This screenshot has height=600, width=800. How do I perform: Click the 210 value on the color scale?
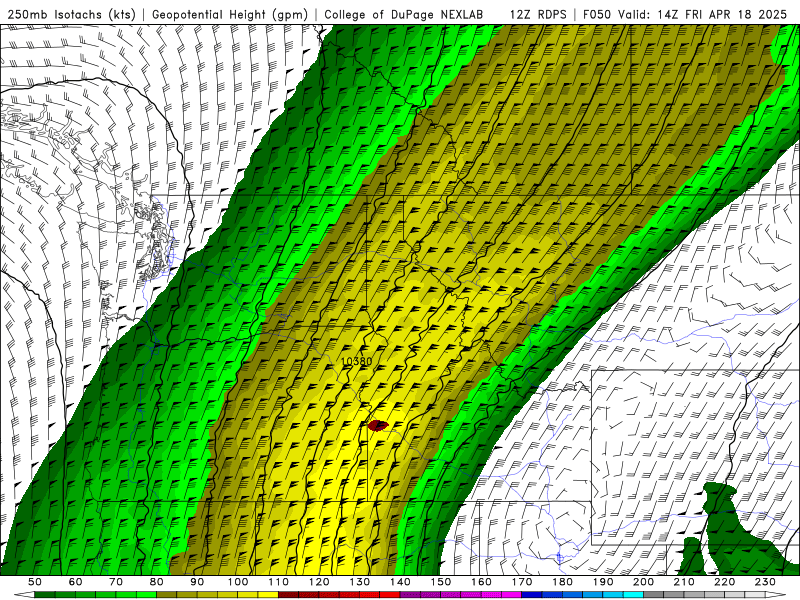[x=684, y=582]
